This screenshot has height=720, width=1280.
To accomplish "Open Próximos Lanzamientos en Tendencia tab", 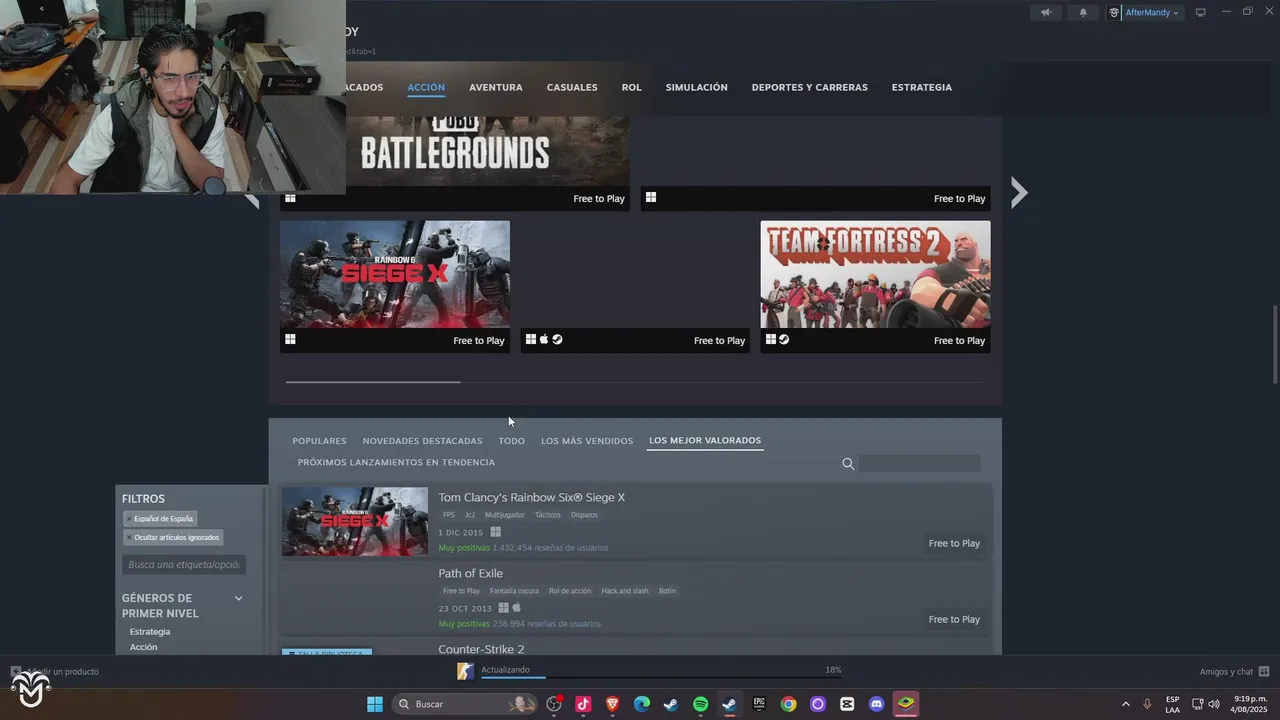I will [x=396, y=463].
